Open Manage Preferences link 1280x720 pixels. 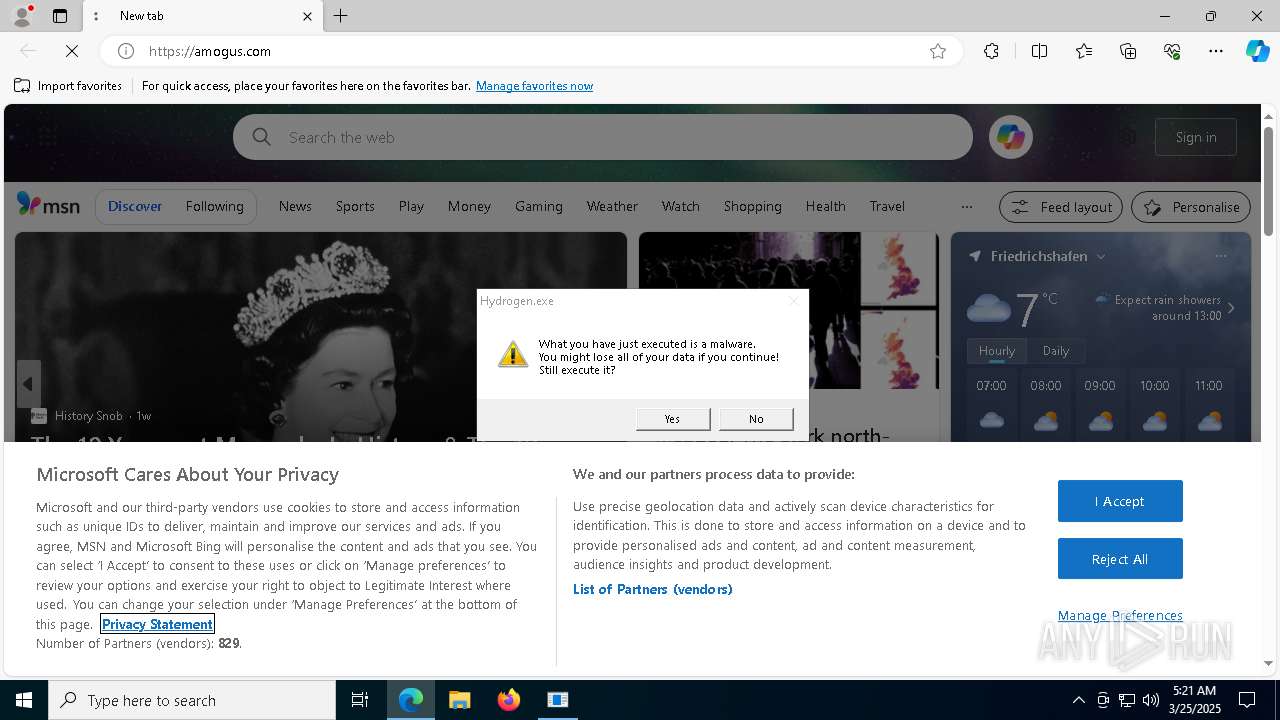1120,615
